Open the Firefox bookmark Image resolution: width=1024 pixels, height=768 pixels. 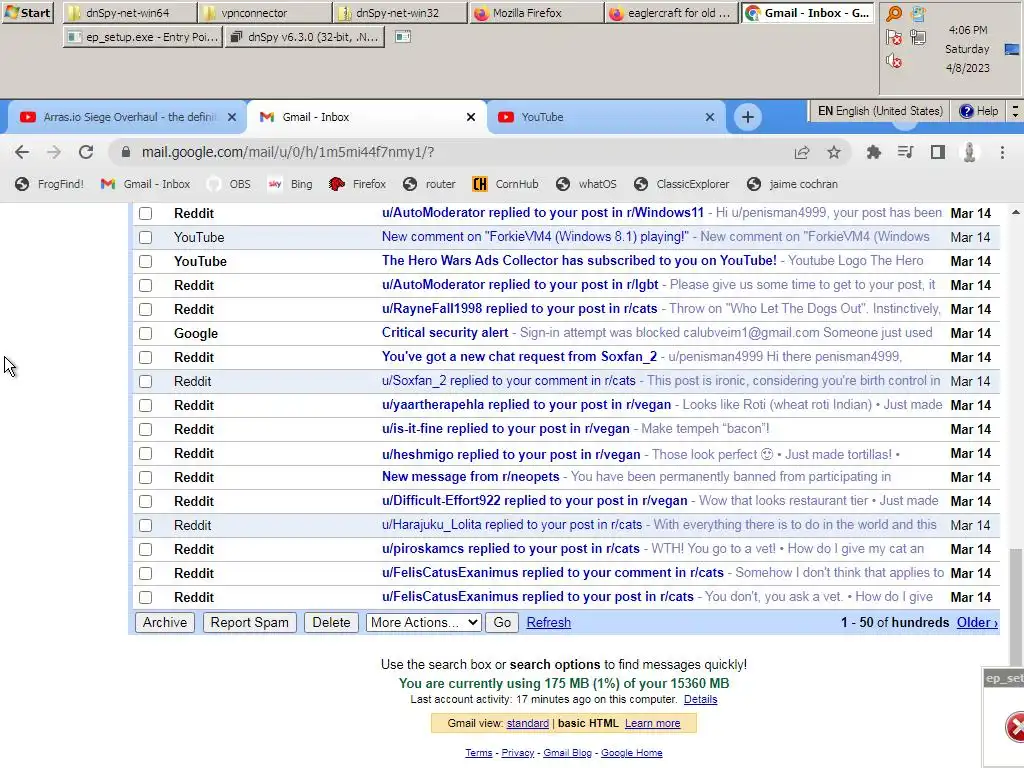coord(358,184)
